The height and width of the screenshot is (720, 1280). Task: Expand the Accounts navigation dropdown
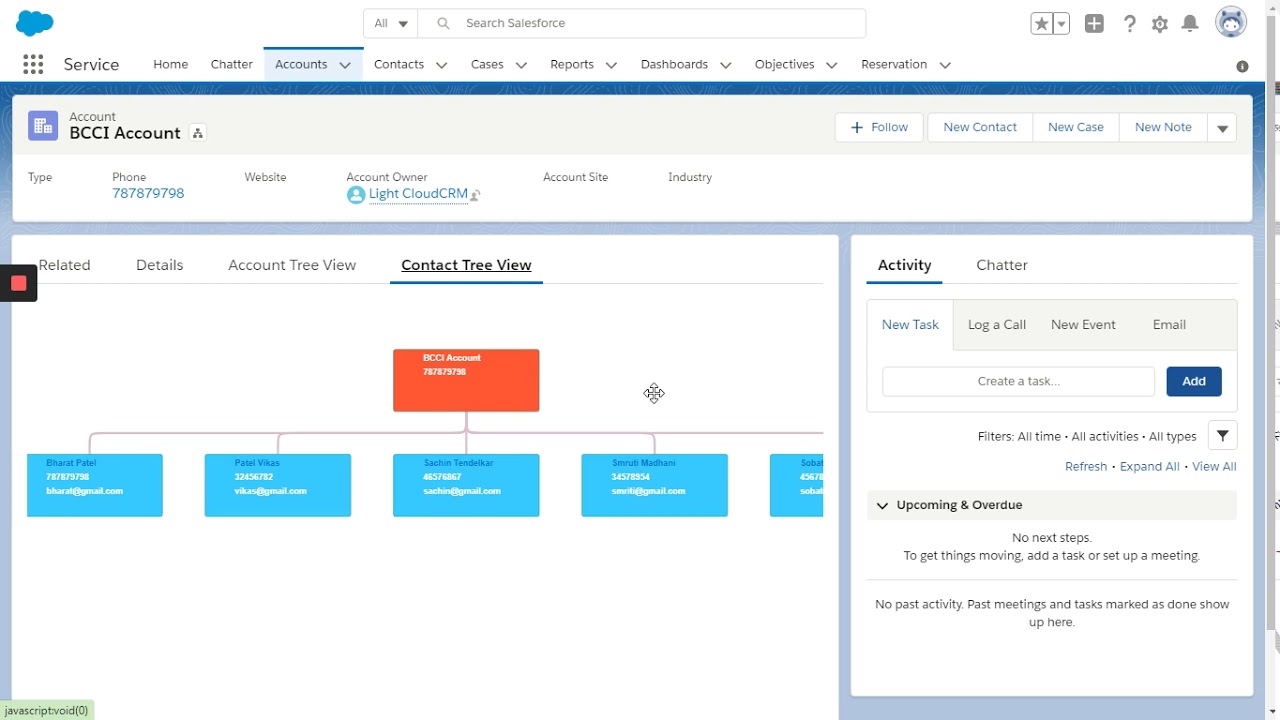click(345, 65)
